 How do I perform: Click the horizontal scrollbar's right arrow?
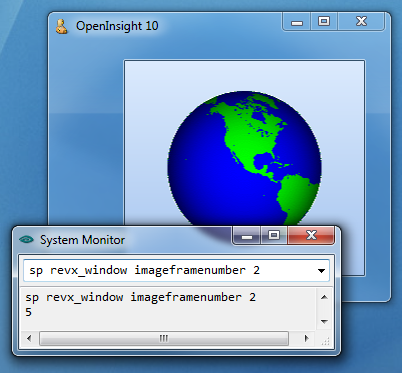[x=307, y=339]
